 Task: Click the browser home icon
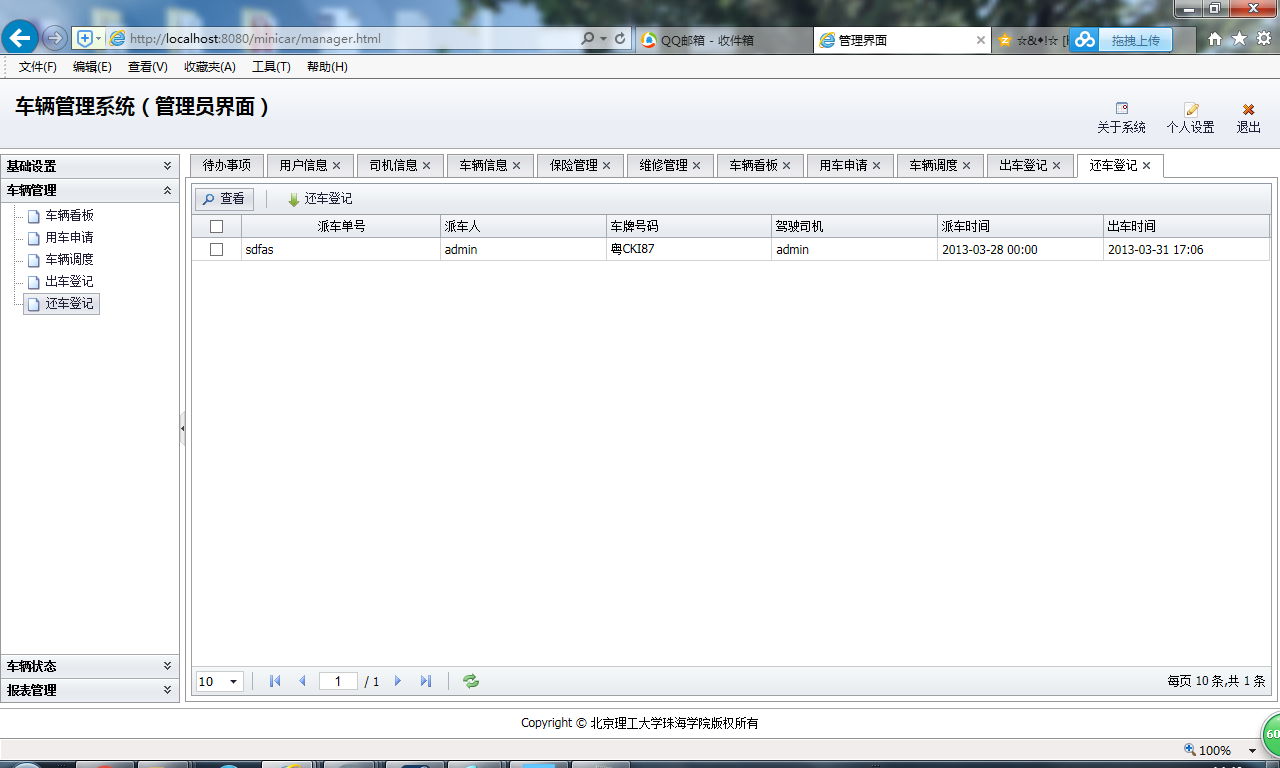coord(1213,38)
